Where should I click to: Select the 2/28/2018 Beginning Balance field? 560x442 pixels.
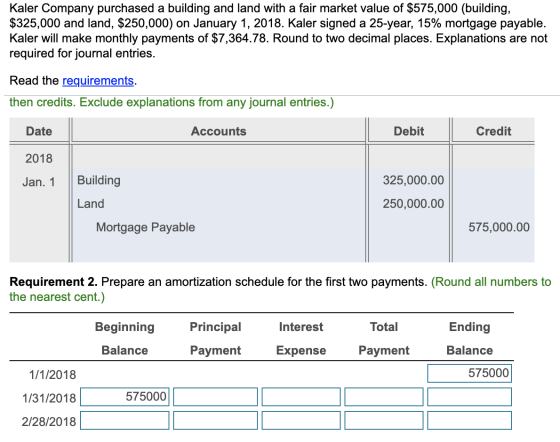pyautogui.click(x=125, y=421)
